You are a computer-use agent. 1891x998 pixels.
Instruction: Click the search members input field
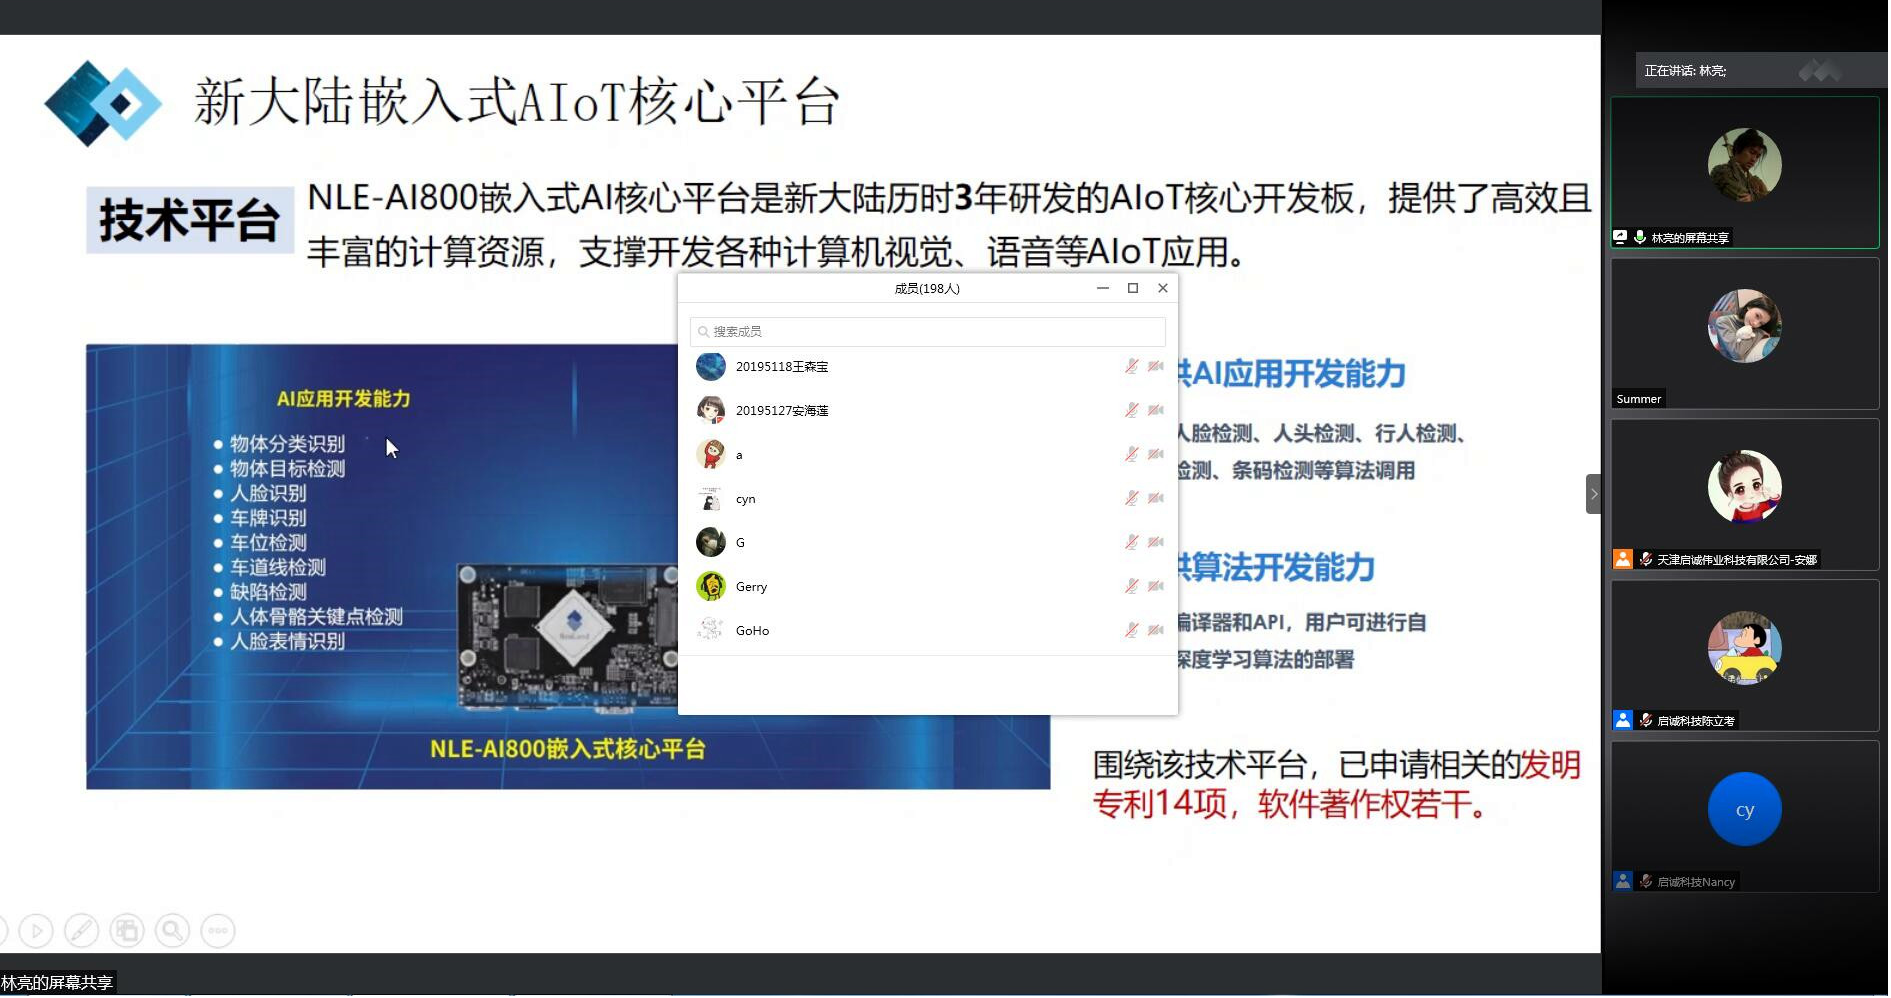click(927, 332)
